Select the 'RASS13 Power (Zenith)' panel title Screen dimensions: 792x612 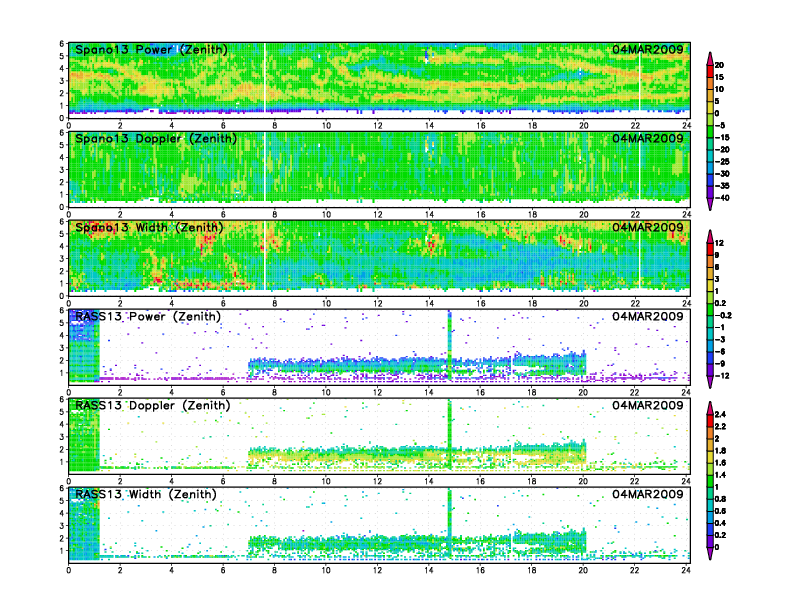click(x=148, y=317)
